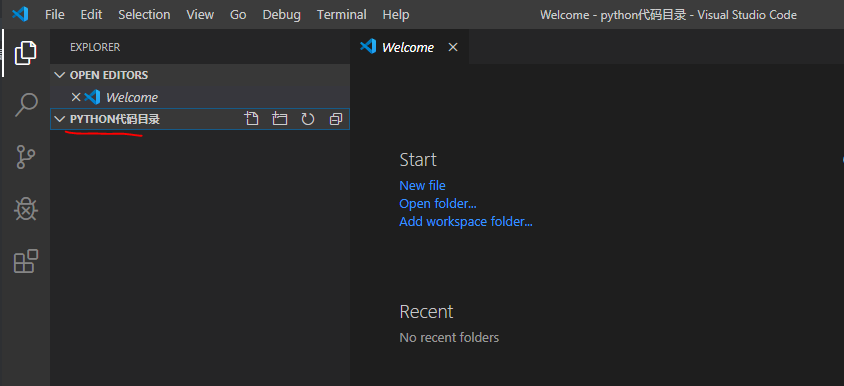This screenshot has width=844, height=386.
Task: Open the Terminal menu
Action: click(341, 15)
